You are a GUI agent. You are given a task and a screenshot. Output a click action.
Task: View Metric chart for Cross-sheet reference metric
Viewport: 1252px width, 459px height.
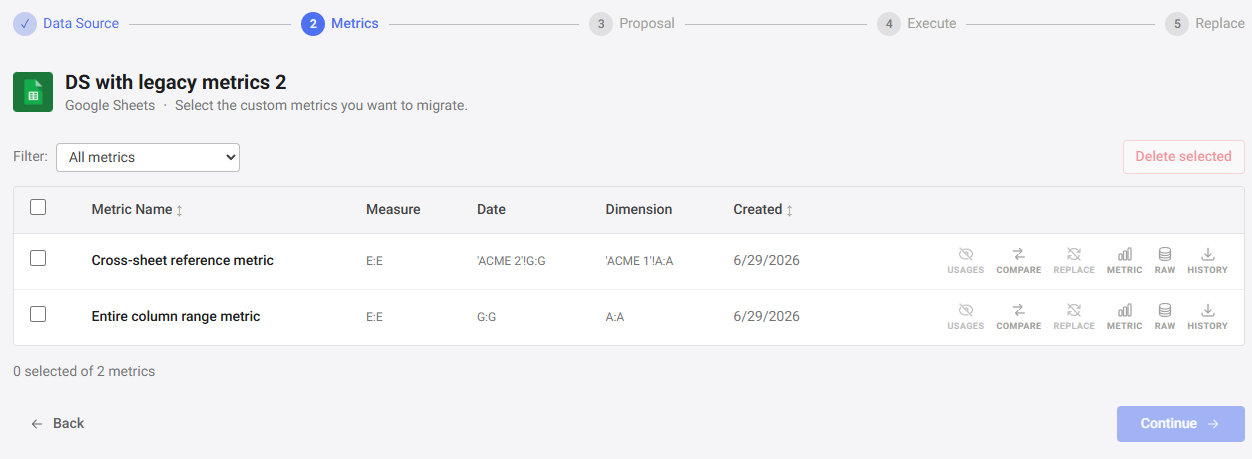[1124, 261]
